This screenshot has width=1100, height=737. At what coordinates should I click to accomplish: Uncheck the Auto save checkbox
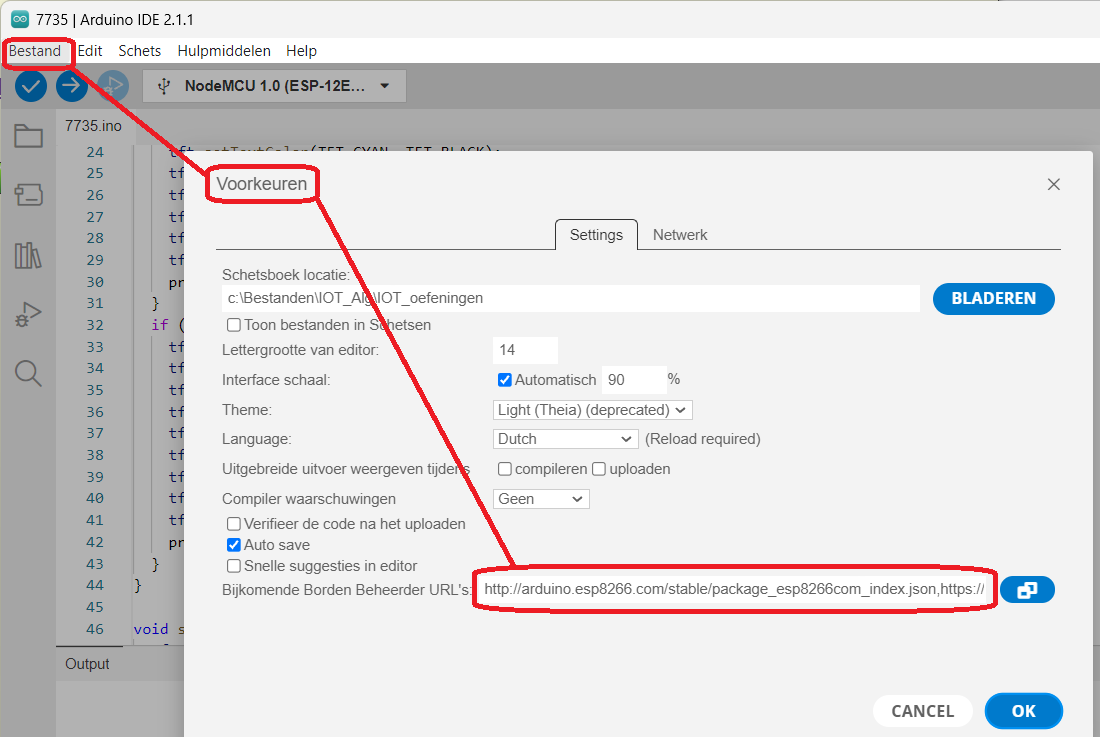pos(234,545)
